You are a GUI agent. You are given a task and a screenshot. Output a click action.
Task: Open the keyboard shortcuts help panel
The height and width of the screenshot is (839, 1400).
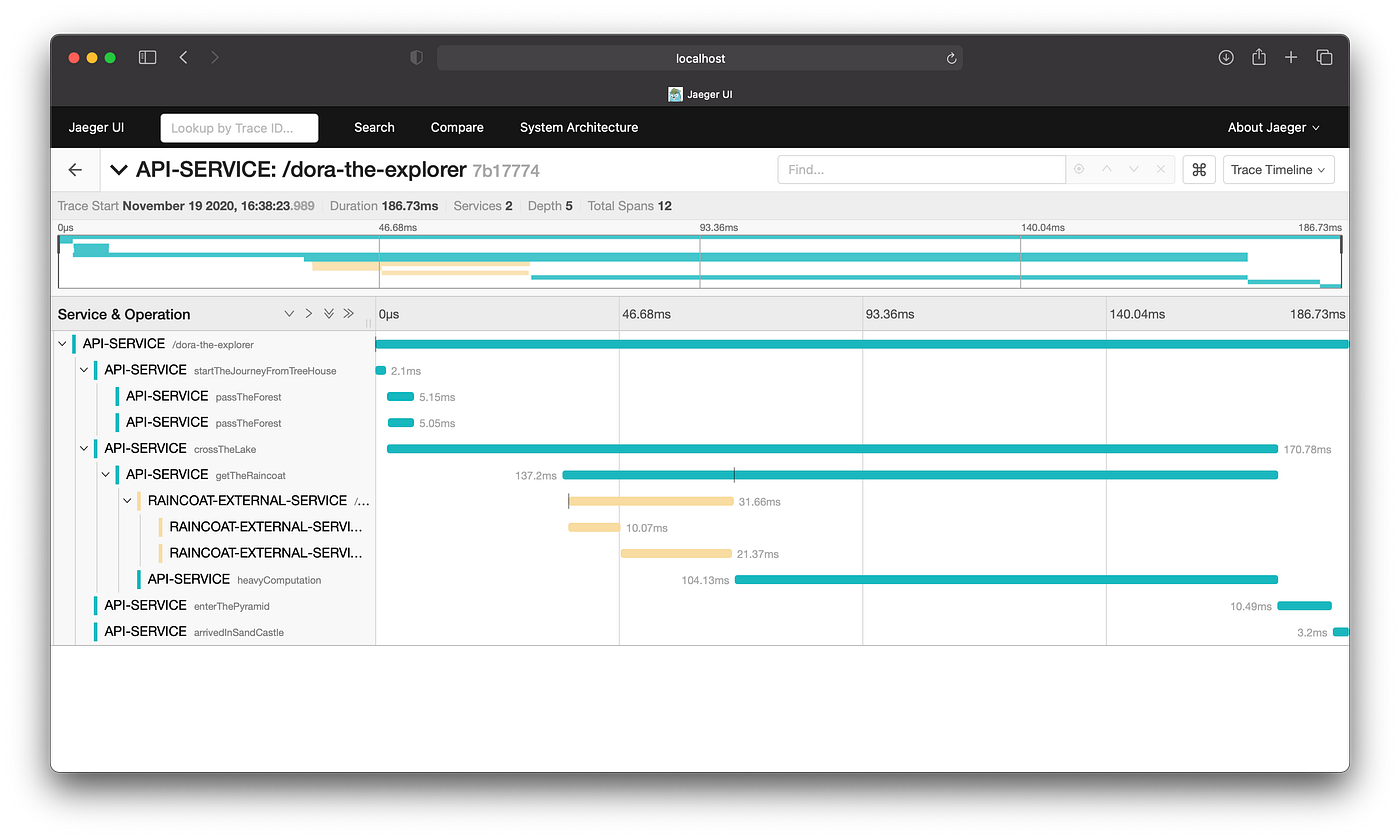(x=1199, y=169)
